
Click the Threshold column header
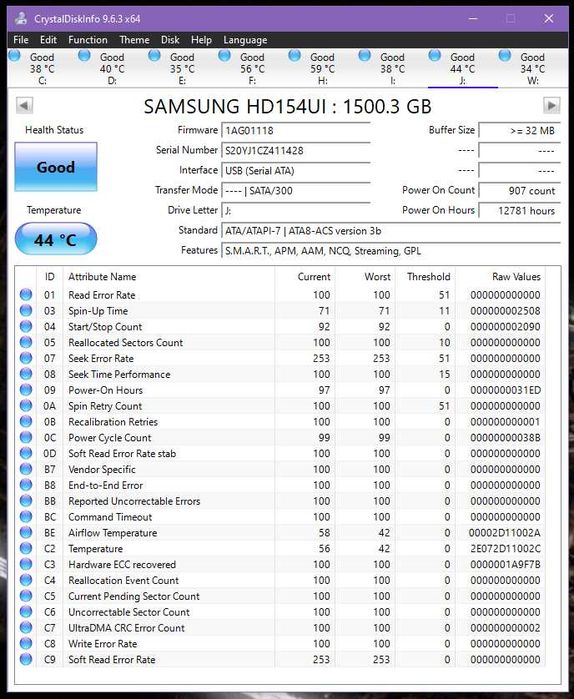428,276
